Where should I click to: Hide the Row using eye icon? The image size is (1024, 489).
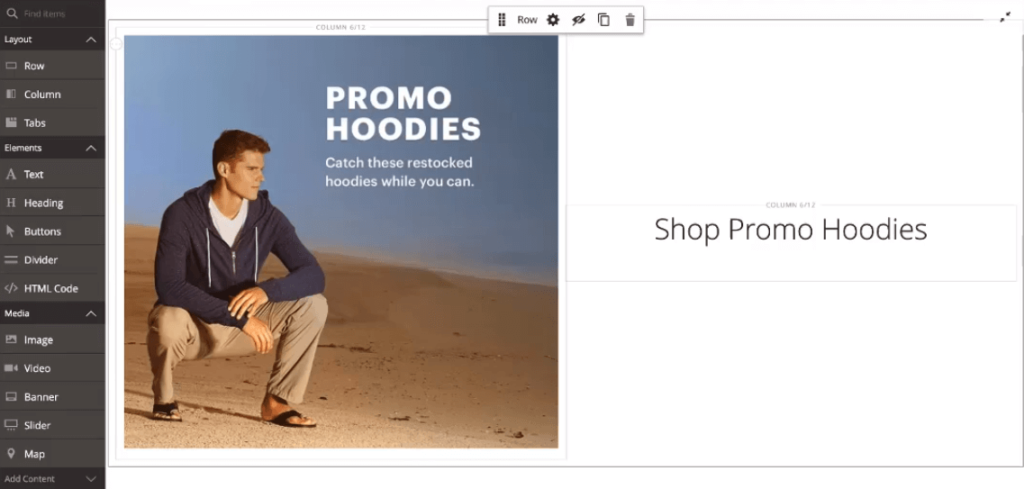pyautogui.click(x=578, y=20)
